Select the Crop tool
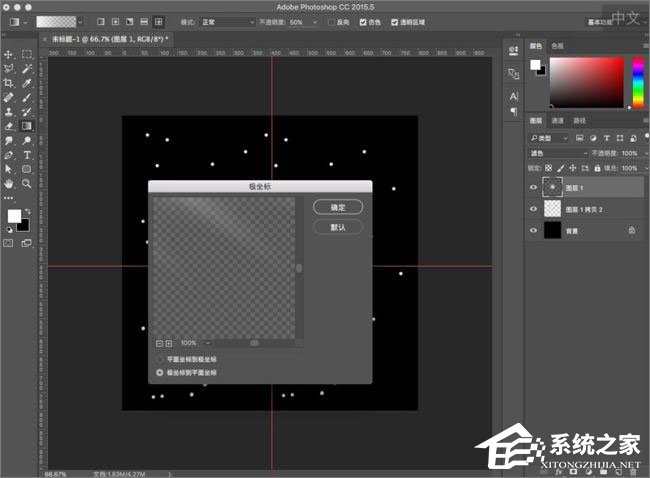Screen dimensions: 650x478 (8, 83)
